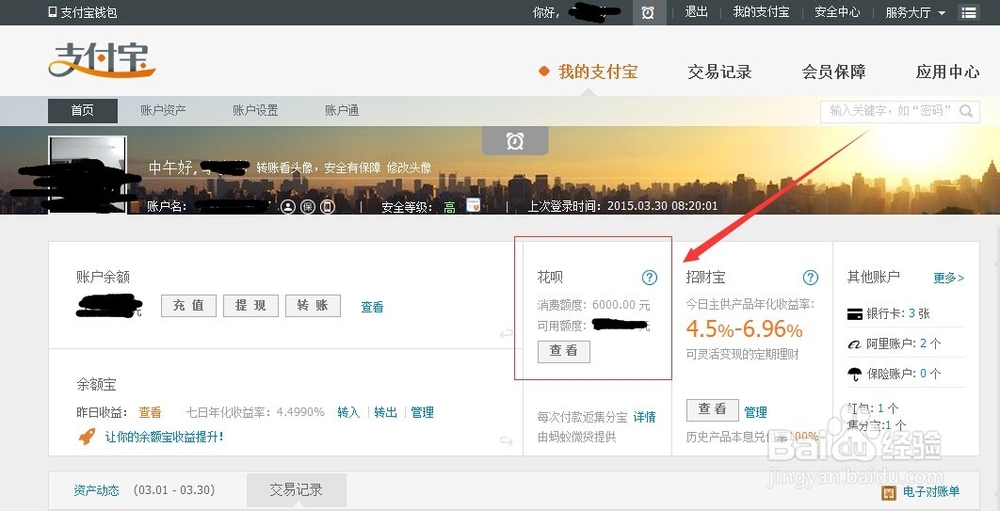Open the 交易记录 main menu
The height and width of the screenshot is (511, 1000).
point(719,71)
